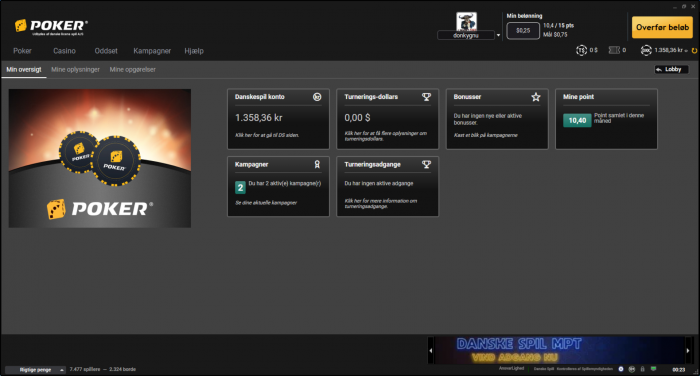
Task: Expand the Rigtige penge mode selector
Action: (35, 370)
